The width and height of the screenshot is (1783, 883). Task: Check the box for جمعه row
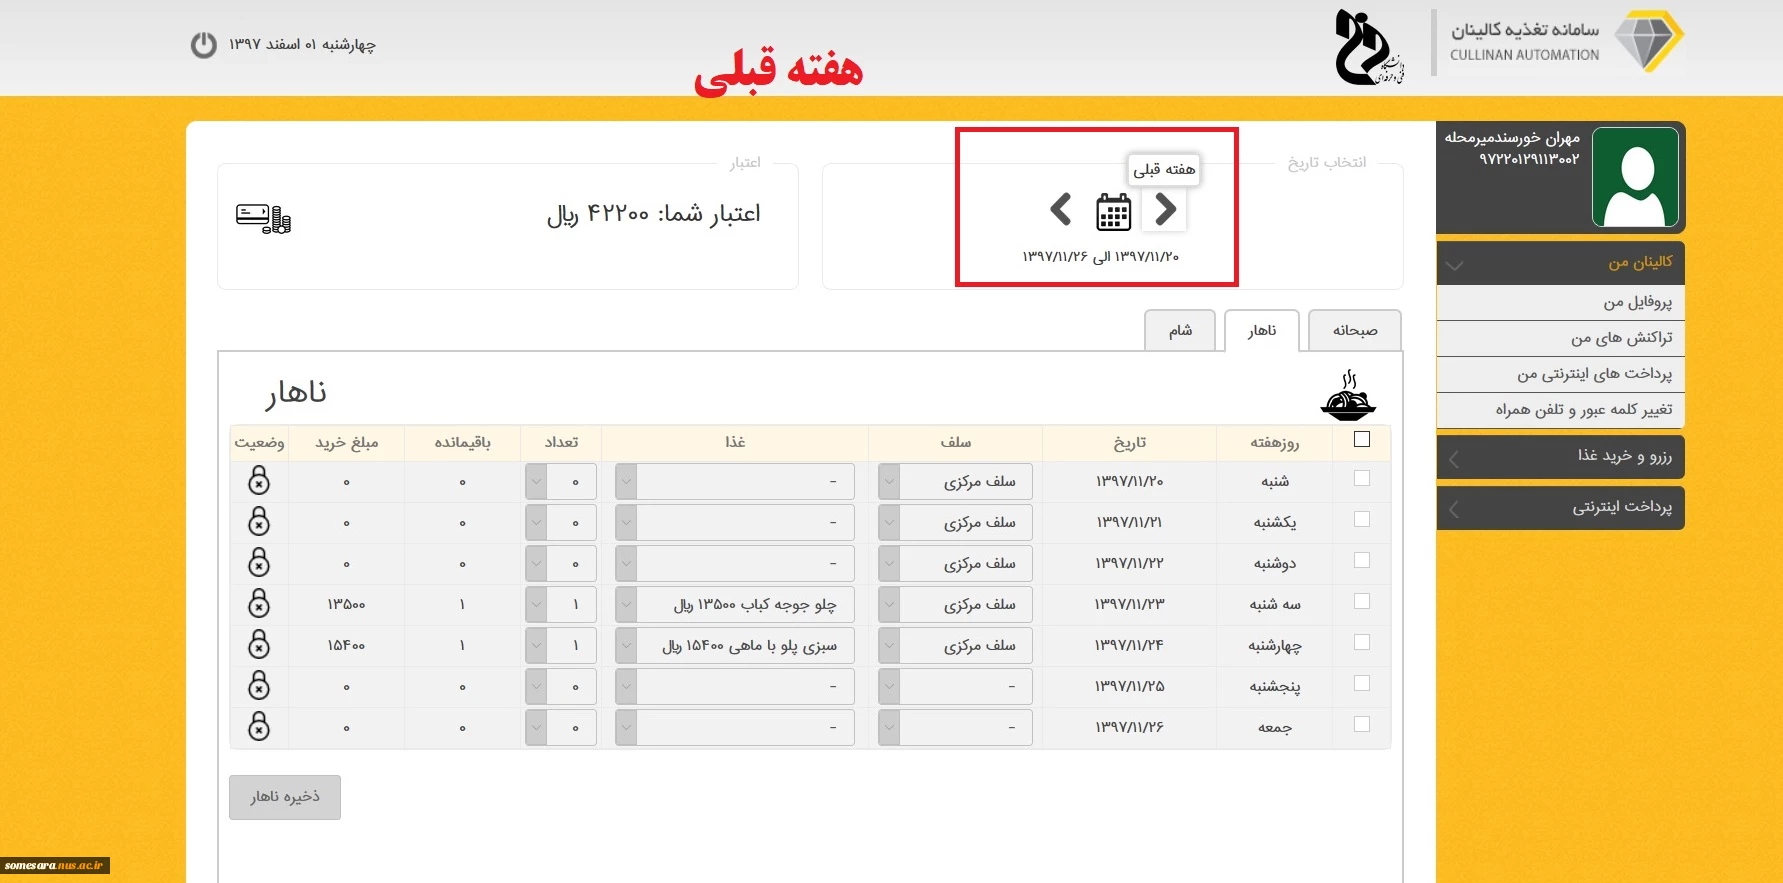pyautogui.click(x=1361, y=725)
